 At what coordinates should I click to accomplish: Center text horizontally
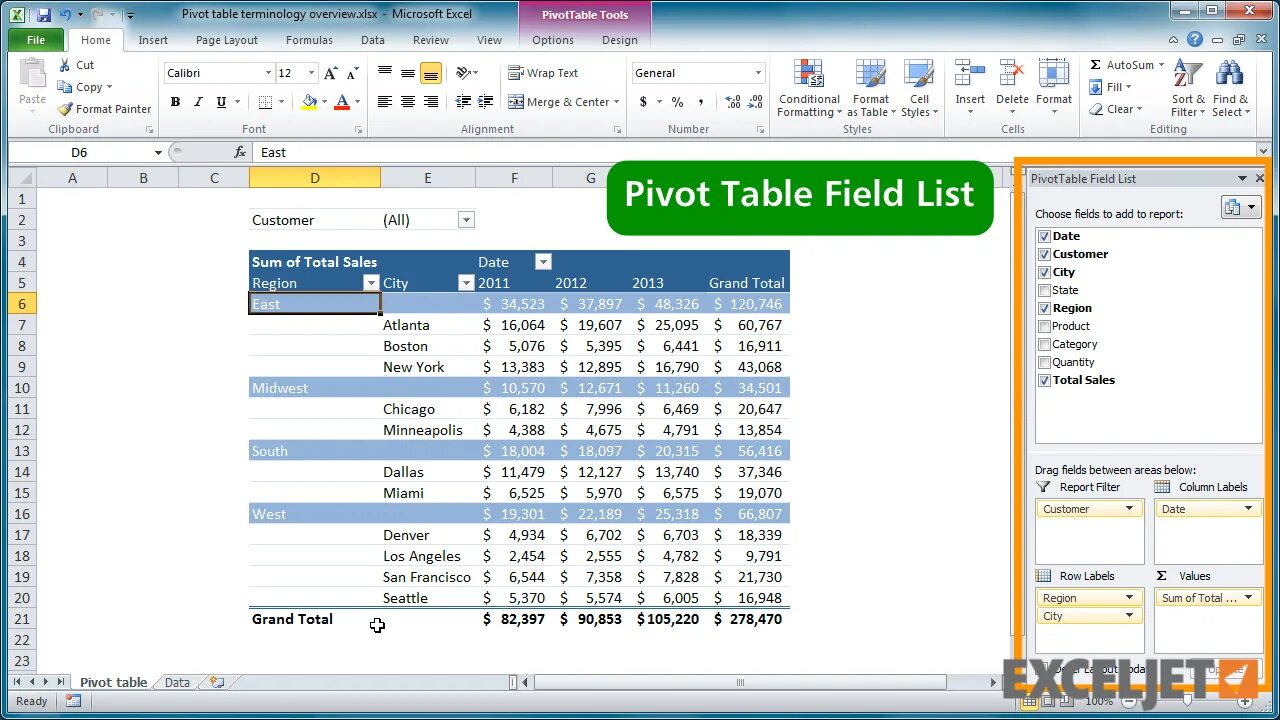tap(408, 102)
